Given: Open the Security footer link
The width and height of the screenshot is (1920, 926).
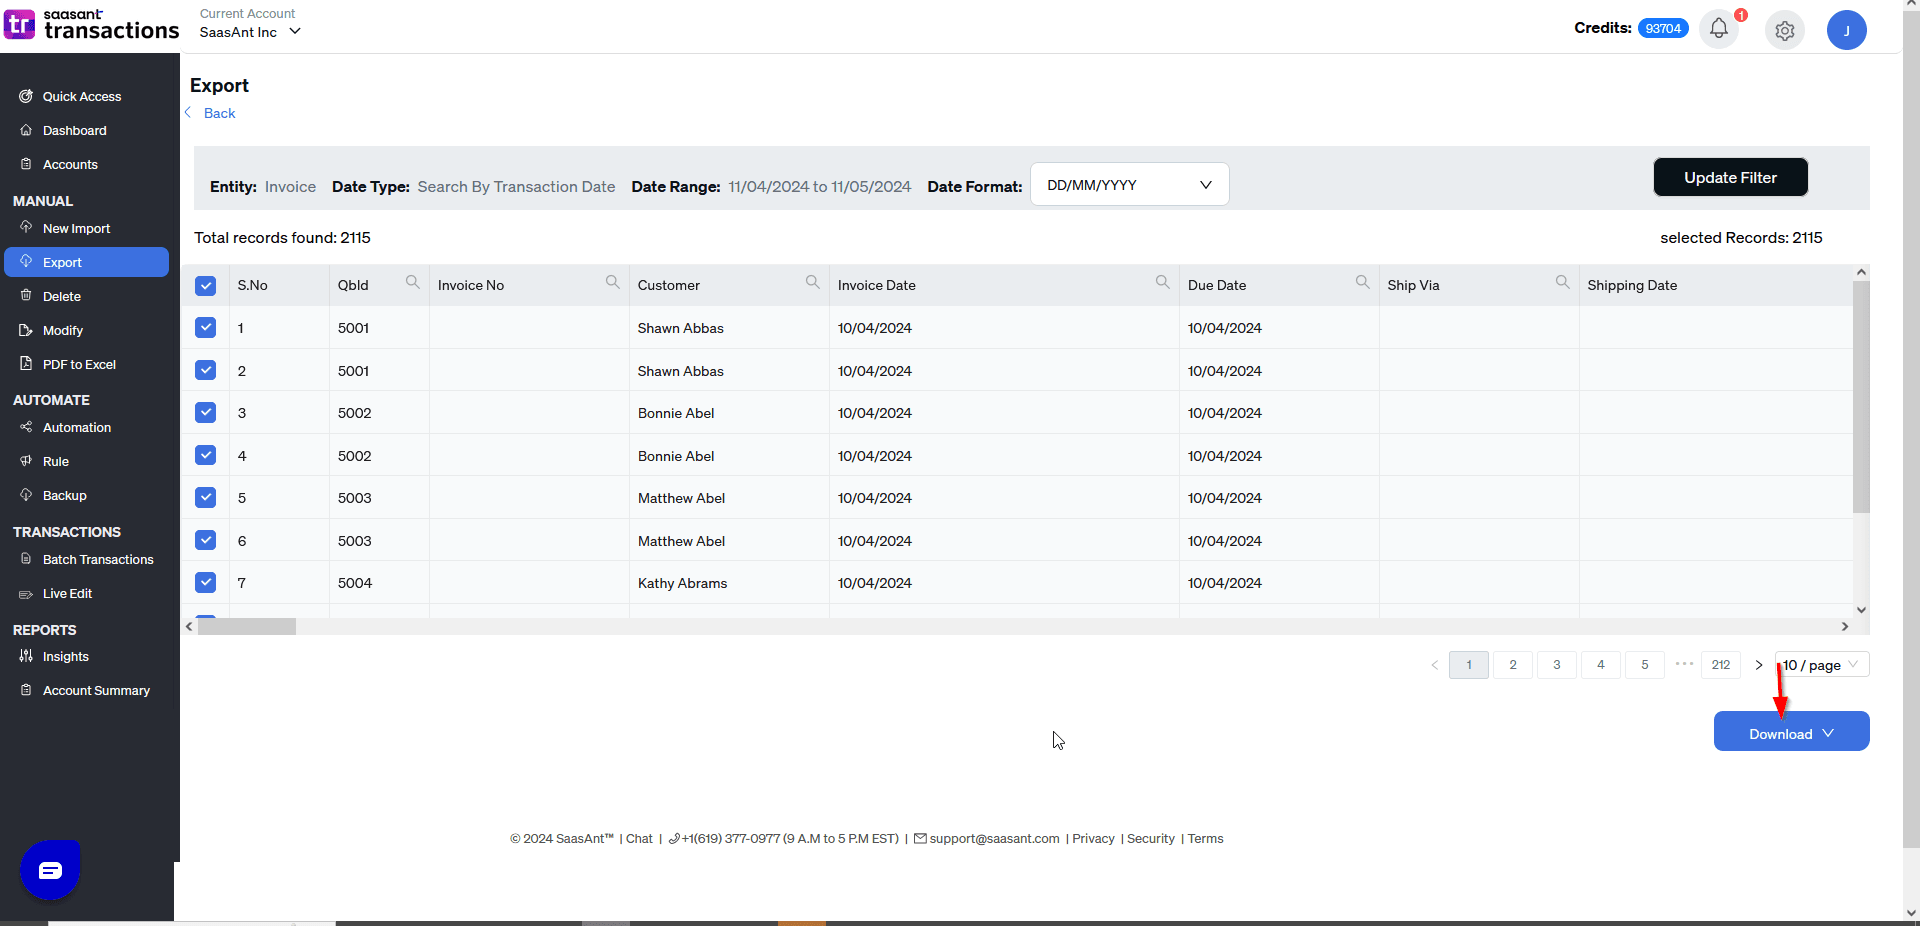Looking at the screenshot, I should click(1151, 839).
